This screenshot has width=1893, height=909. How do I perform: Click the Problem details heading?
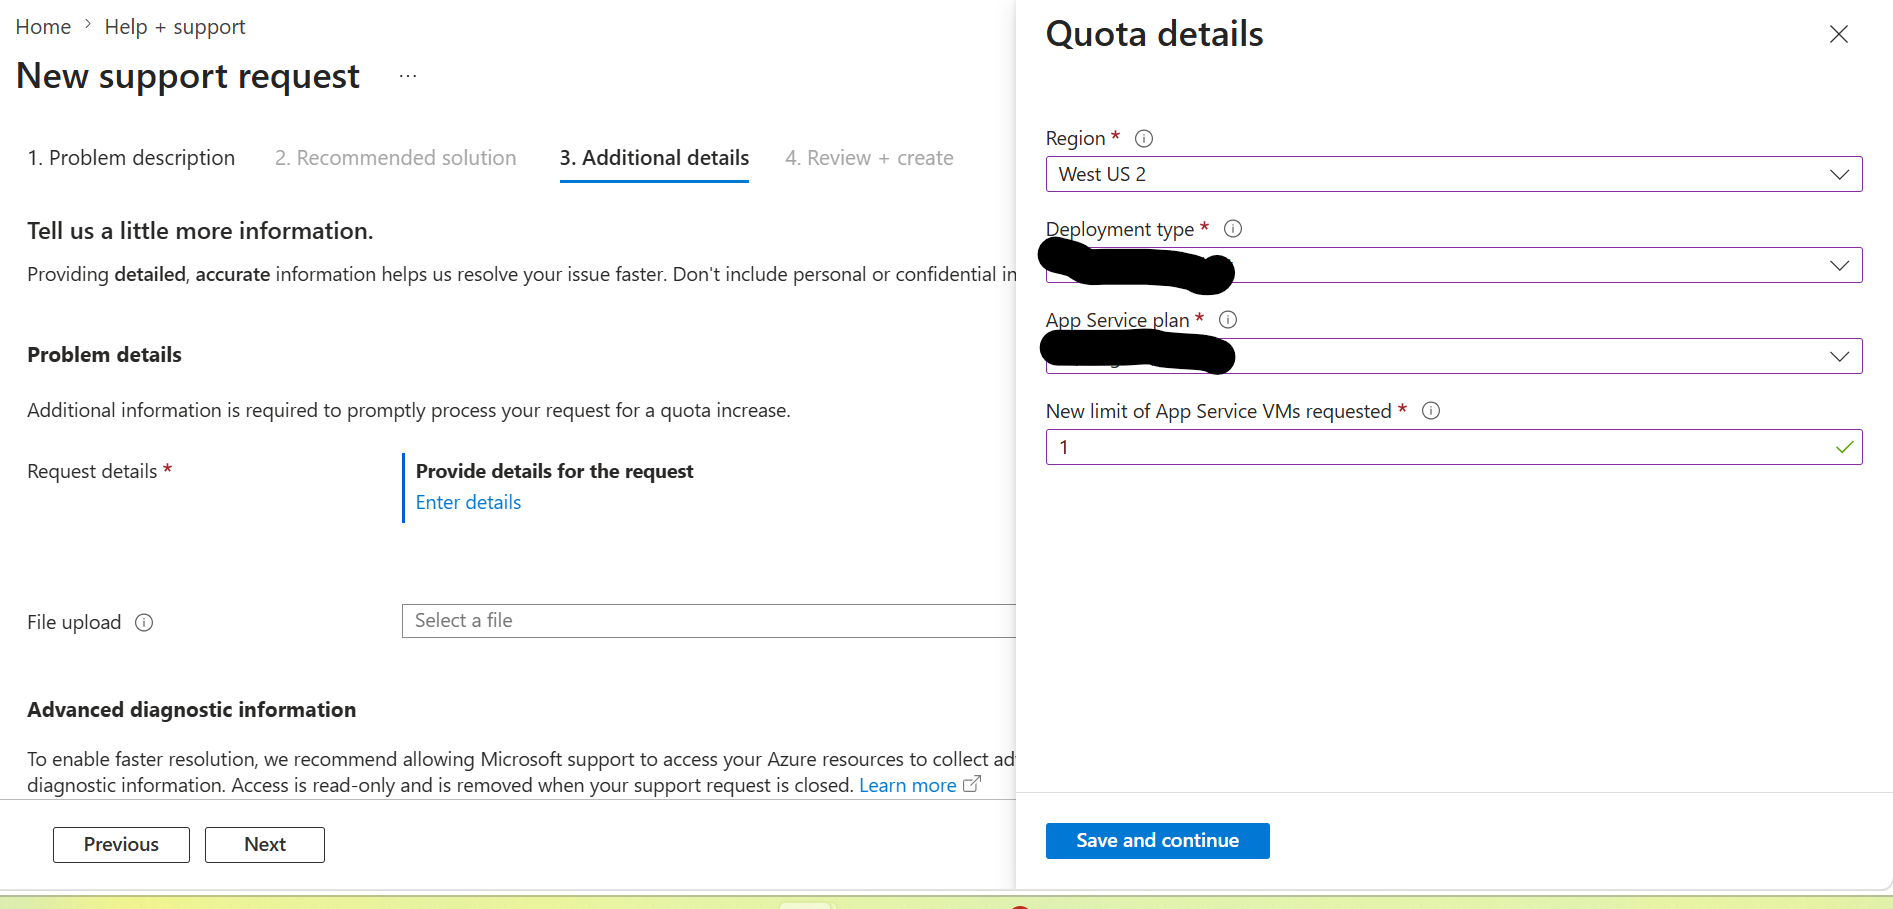coord(104,355)
